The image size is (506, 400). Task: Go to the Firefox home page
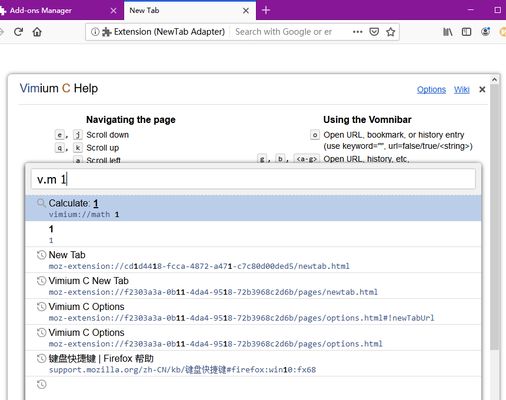pos(37,32)
